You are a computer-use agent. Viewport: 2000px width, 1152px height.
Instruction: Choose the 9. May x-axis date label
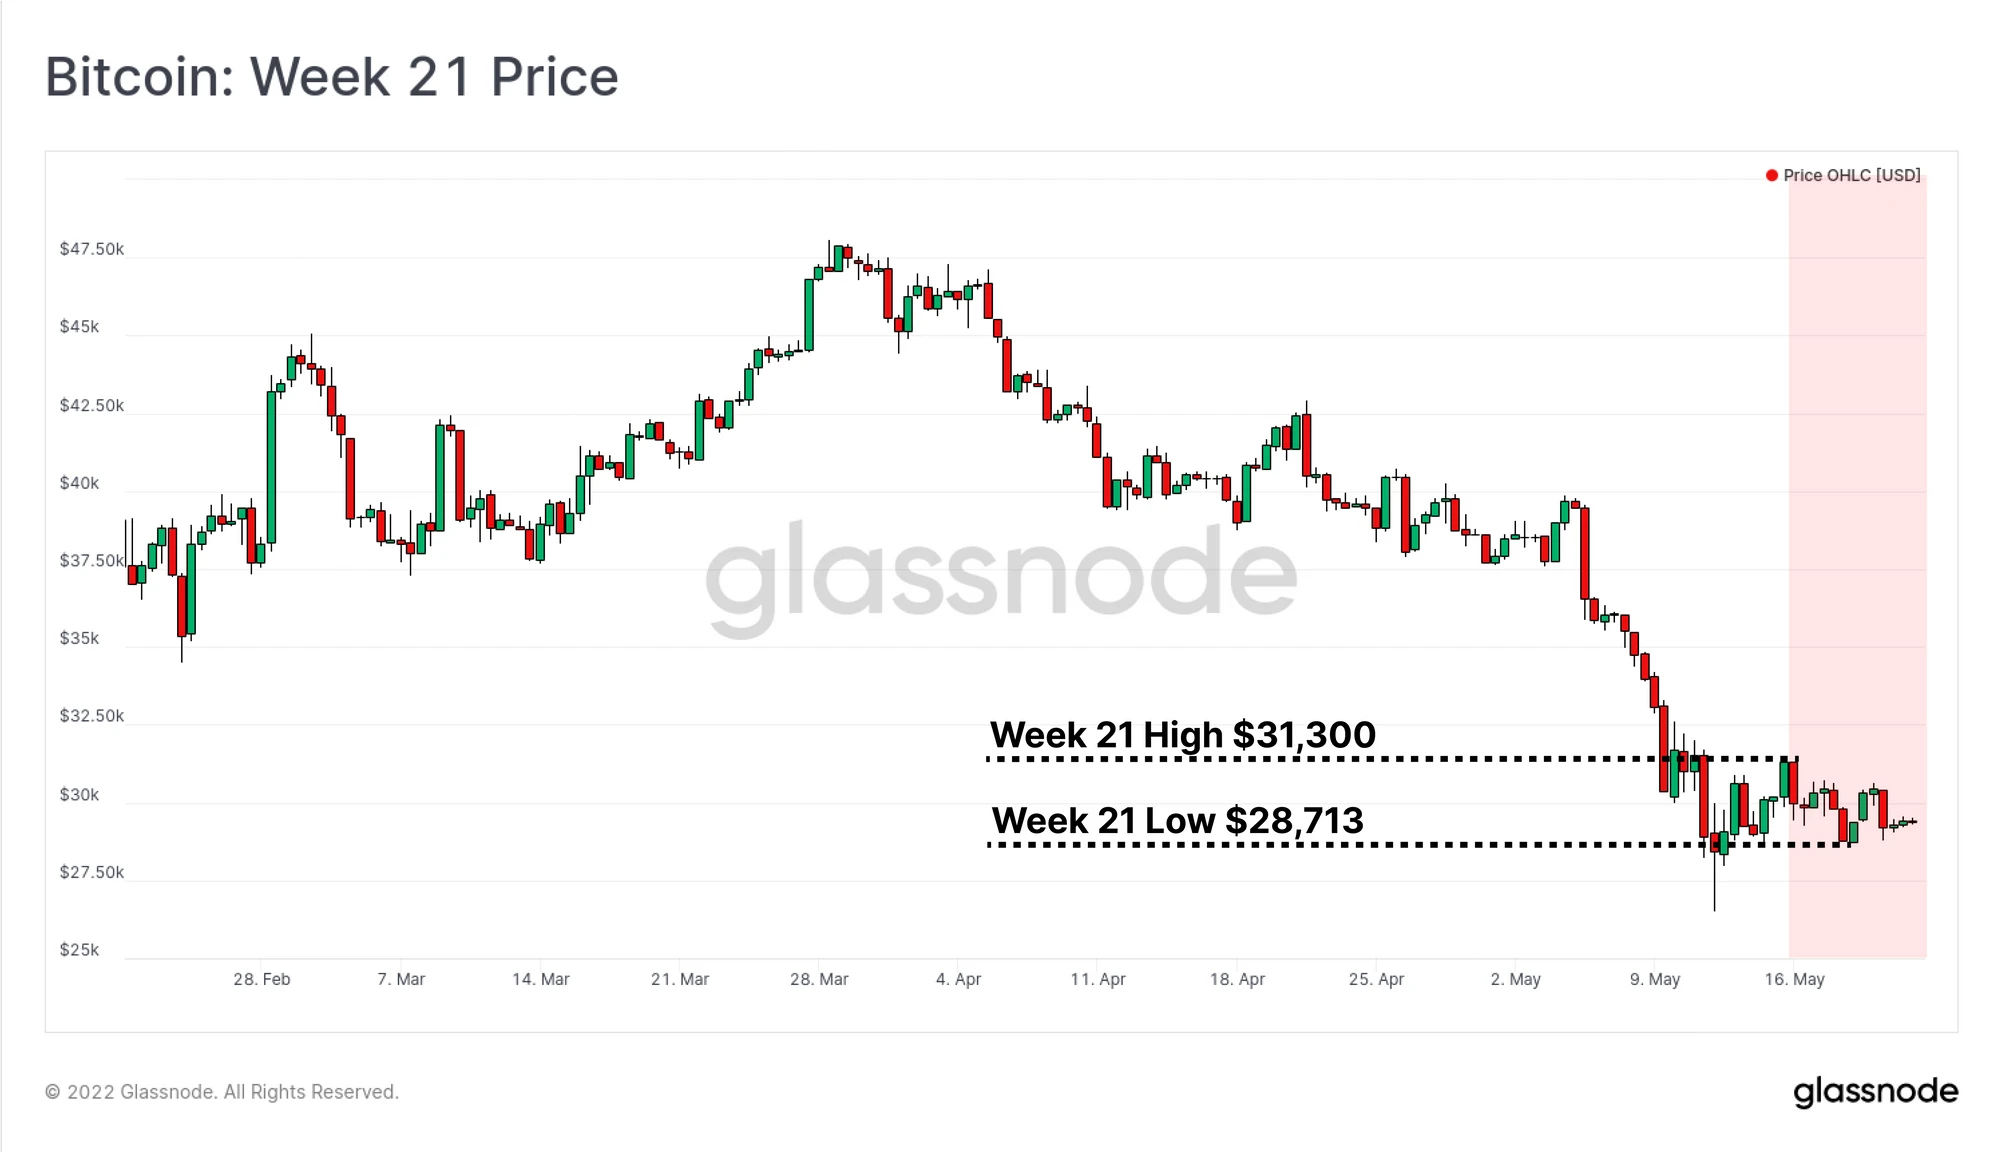click(x=1655, y=979)
